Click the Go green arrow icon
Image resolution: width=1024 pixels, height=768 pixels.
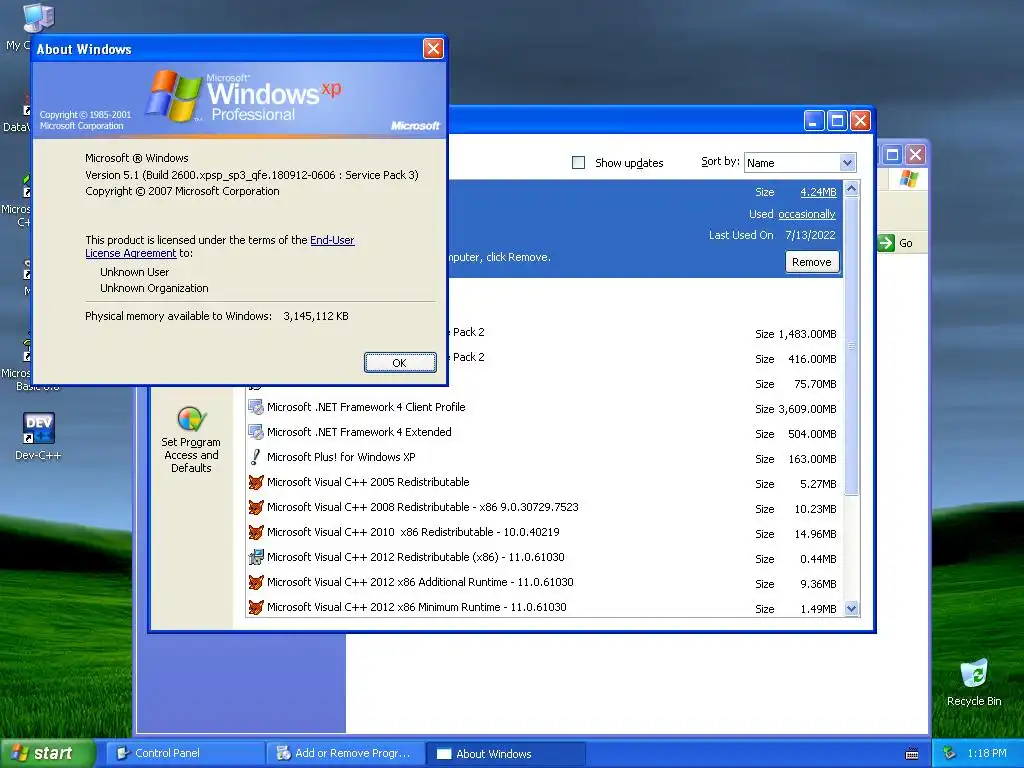[x=886, y=243]
